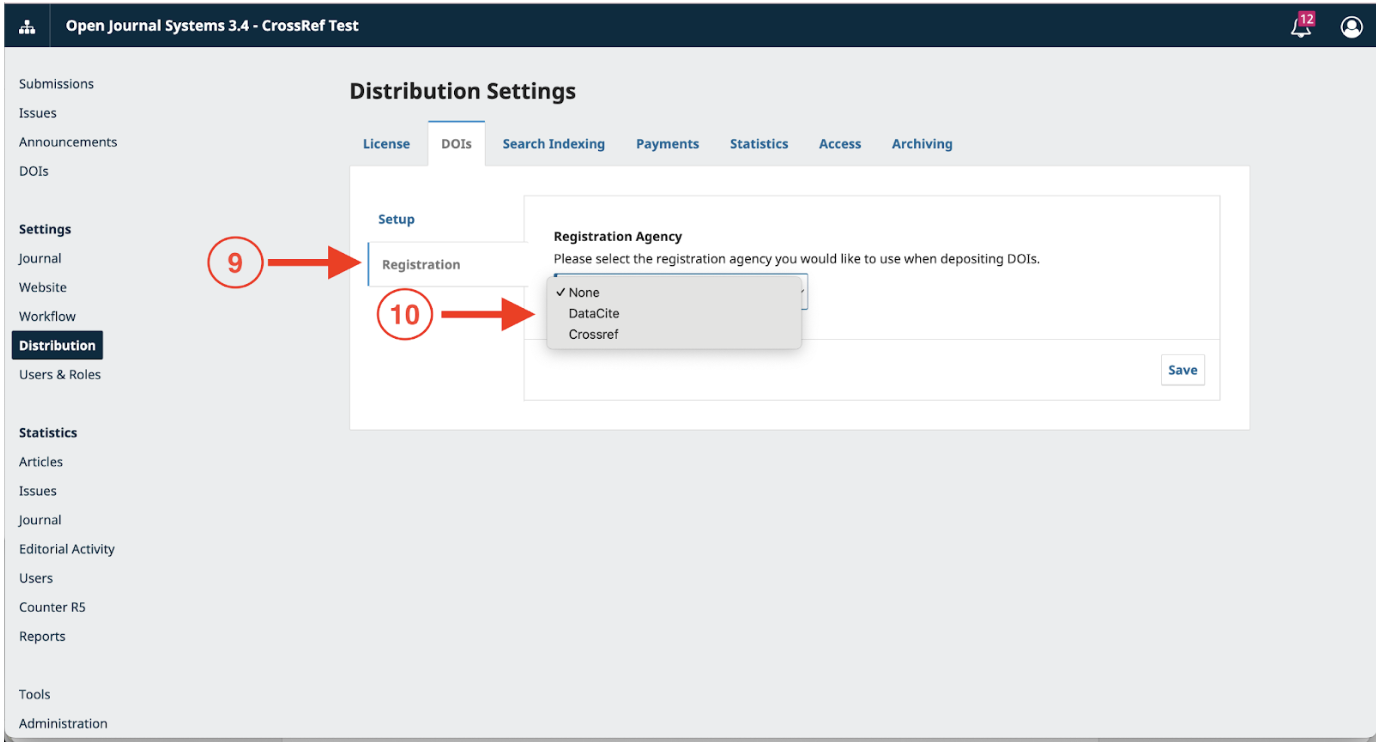
Task: Go to Administration in the sidebar
Action: pyautogui.click(x=62, y=723)
